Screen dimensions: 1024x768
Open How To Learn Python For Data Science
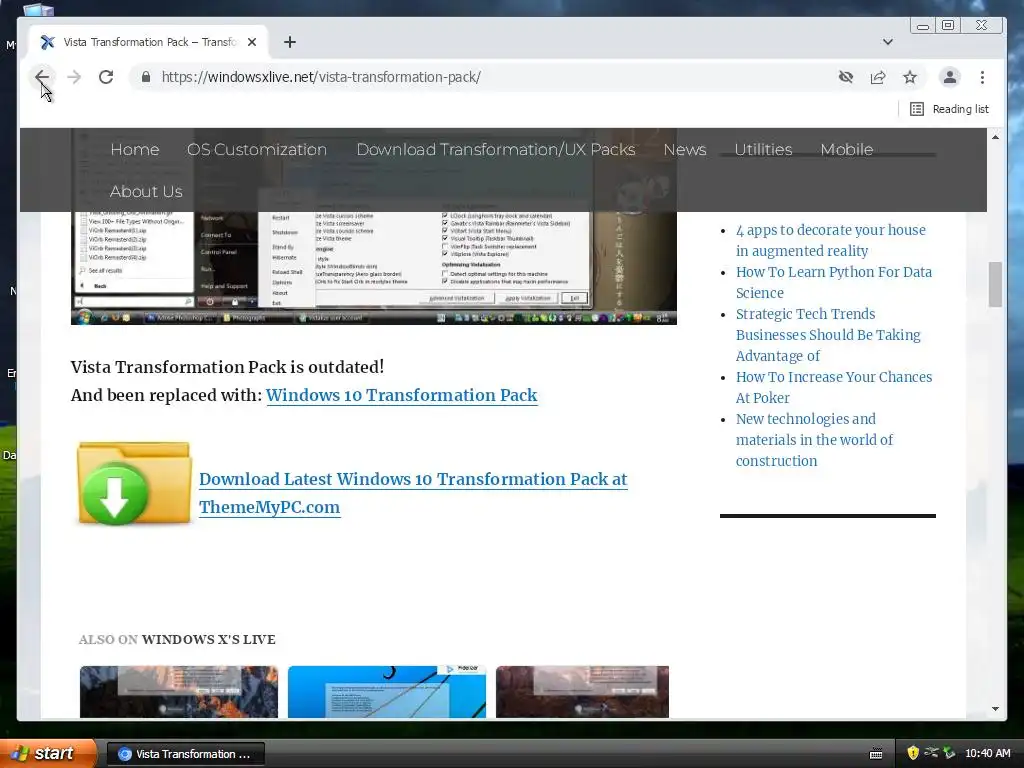[833, 282]
